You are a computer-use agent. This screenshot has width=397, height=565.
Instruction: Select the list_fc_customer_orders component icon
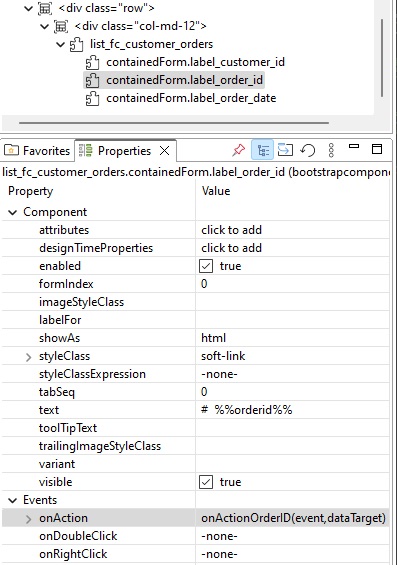[x=76, y=45]
